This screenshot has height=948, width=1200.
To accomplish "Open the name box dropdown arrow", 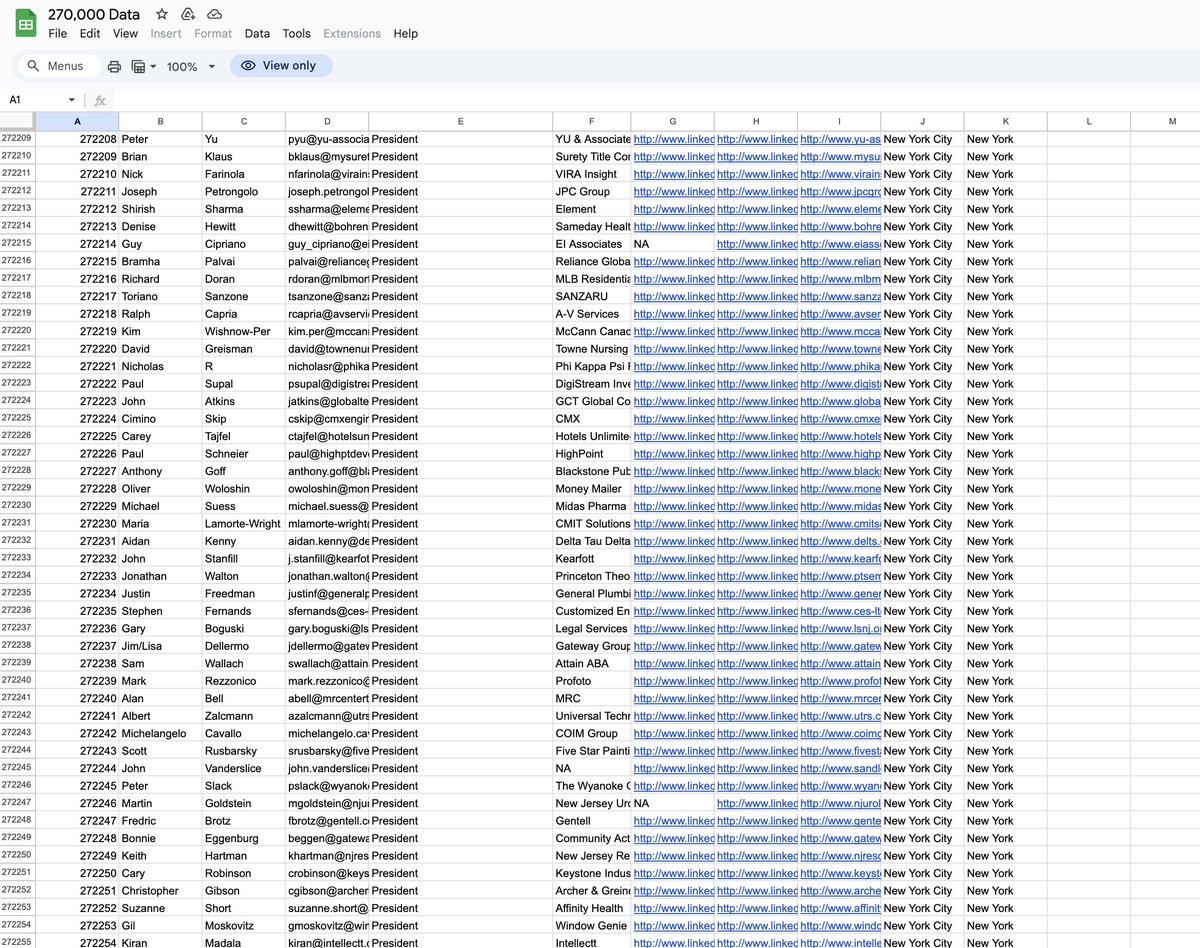I will pos(71,100).
